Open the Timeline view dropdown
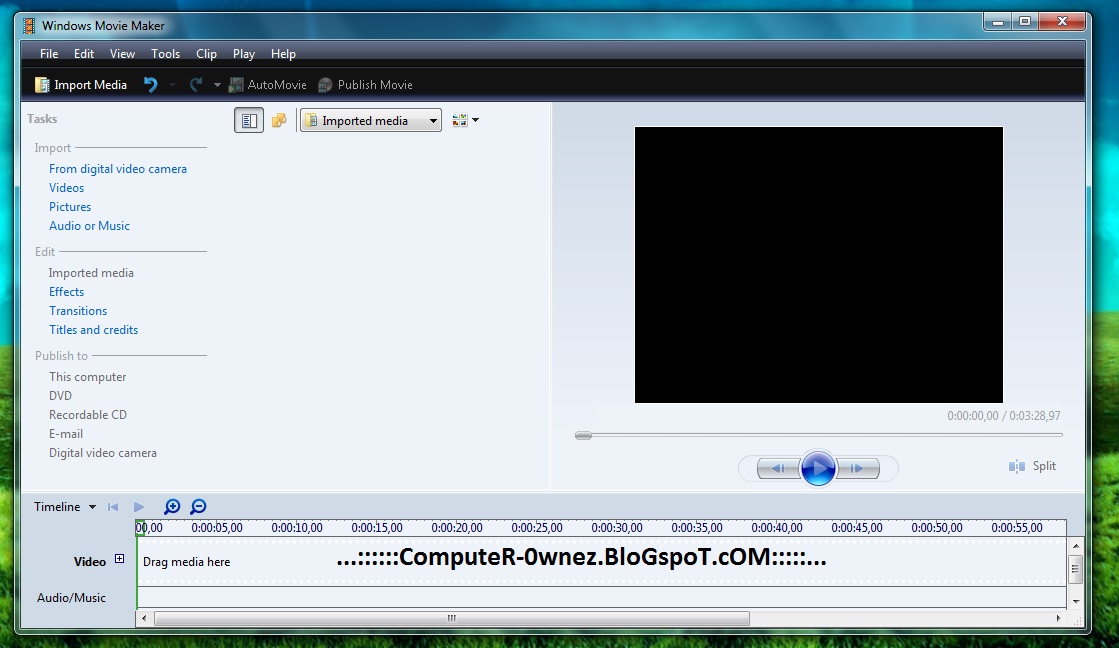 click(x=65, y=507)
